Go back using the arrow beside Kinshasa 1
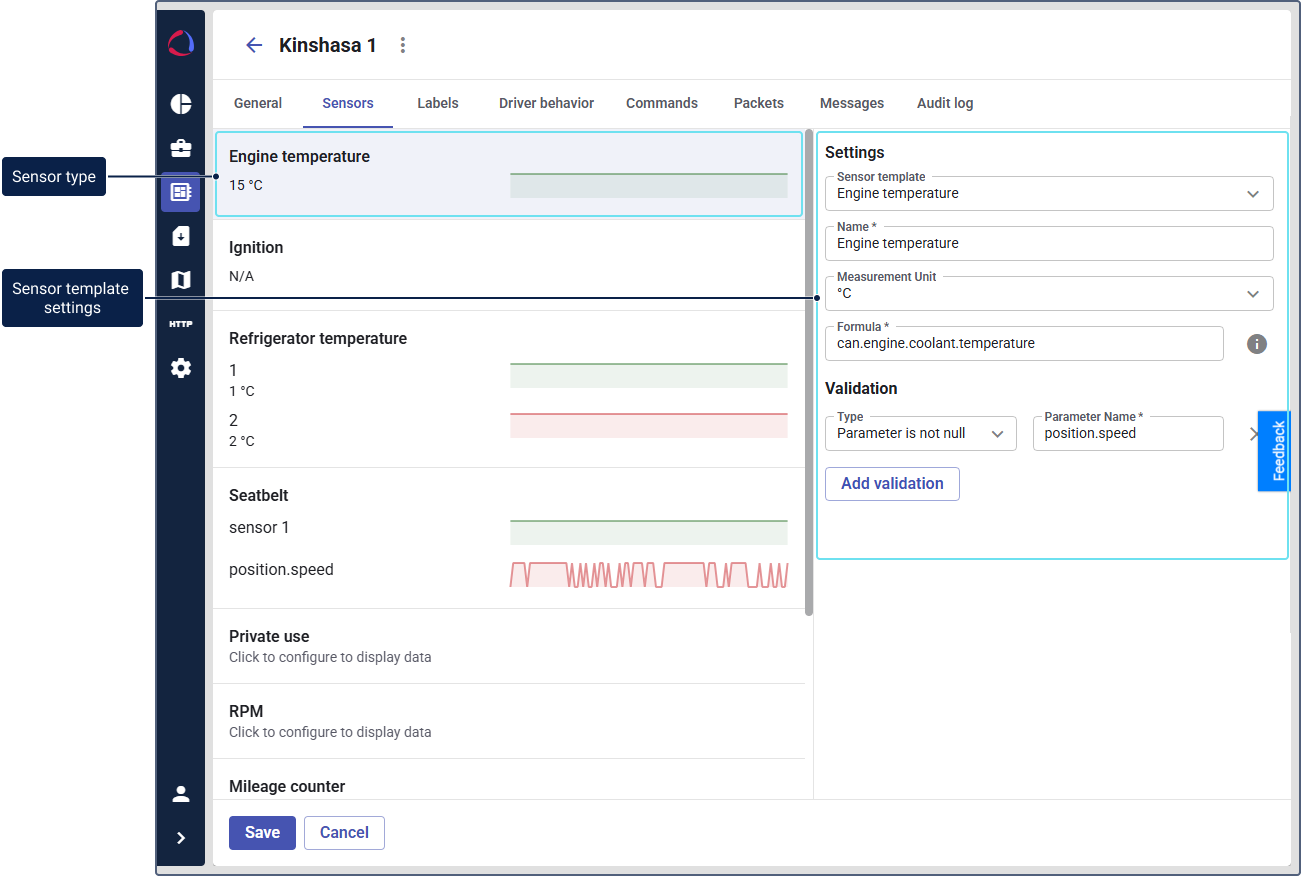This screenshot has width=1301, height=876. pyautogui.click(x=254, y=45)
